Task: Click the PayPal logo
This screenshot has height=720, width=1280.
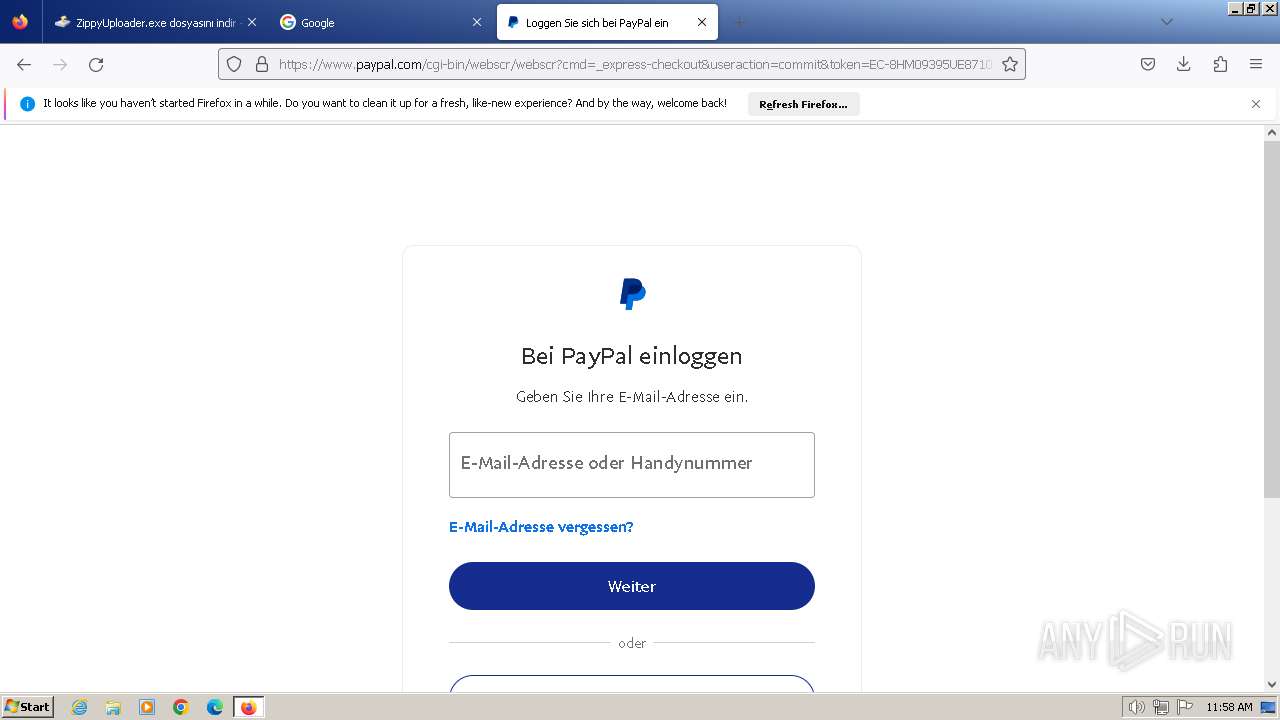Action: 632,294
